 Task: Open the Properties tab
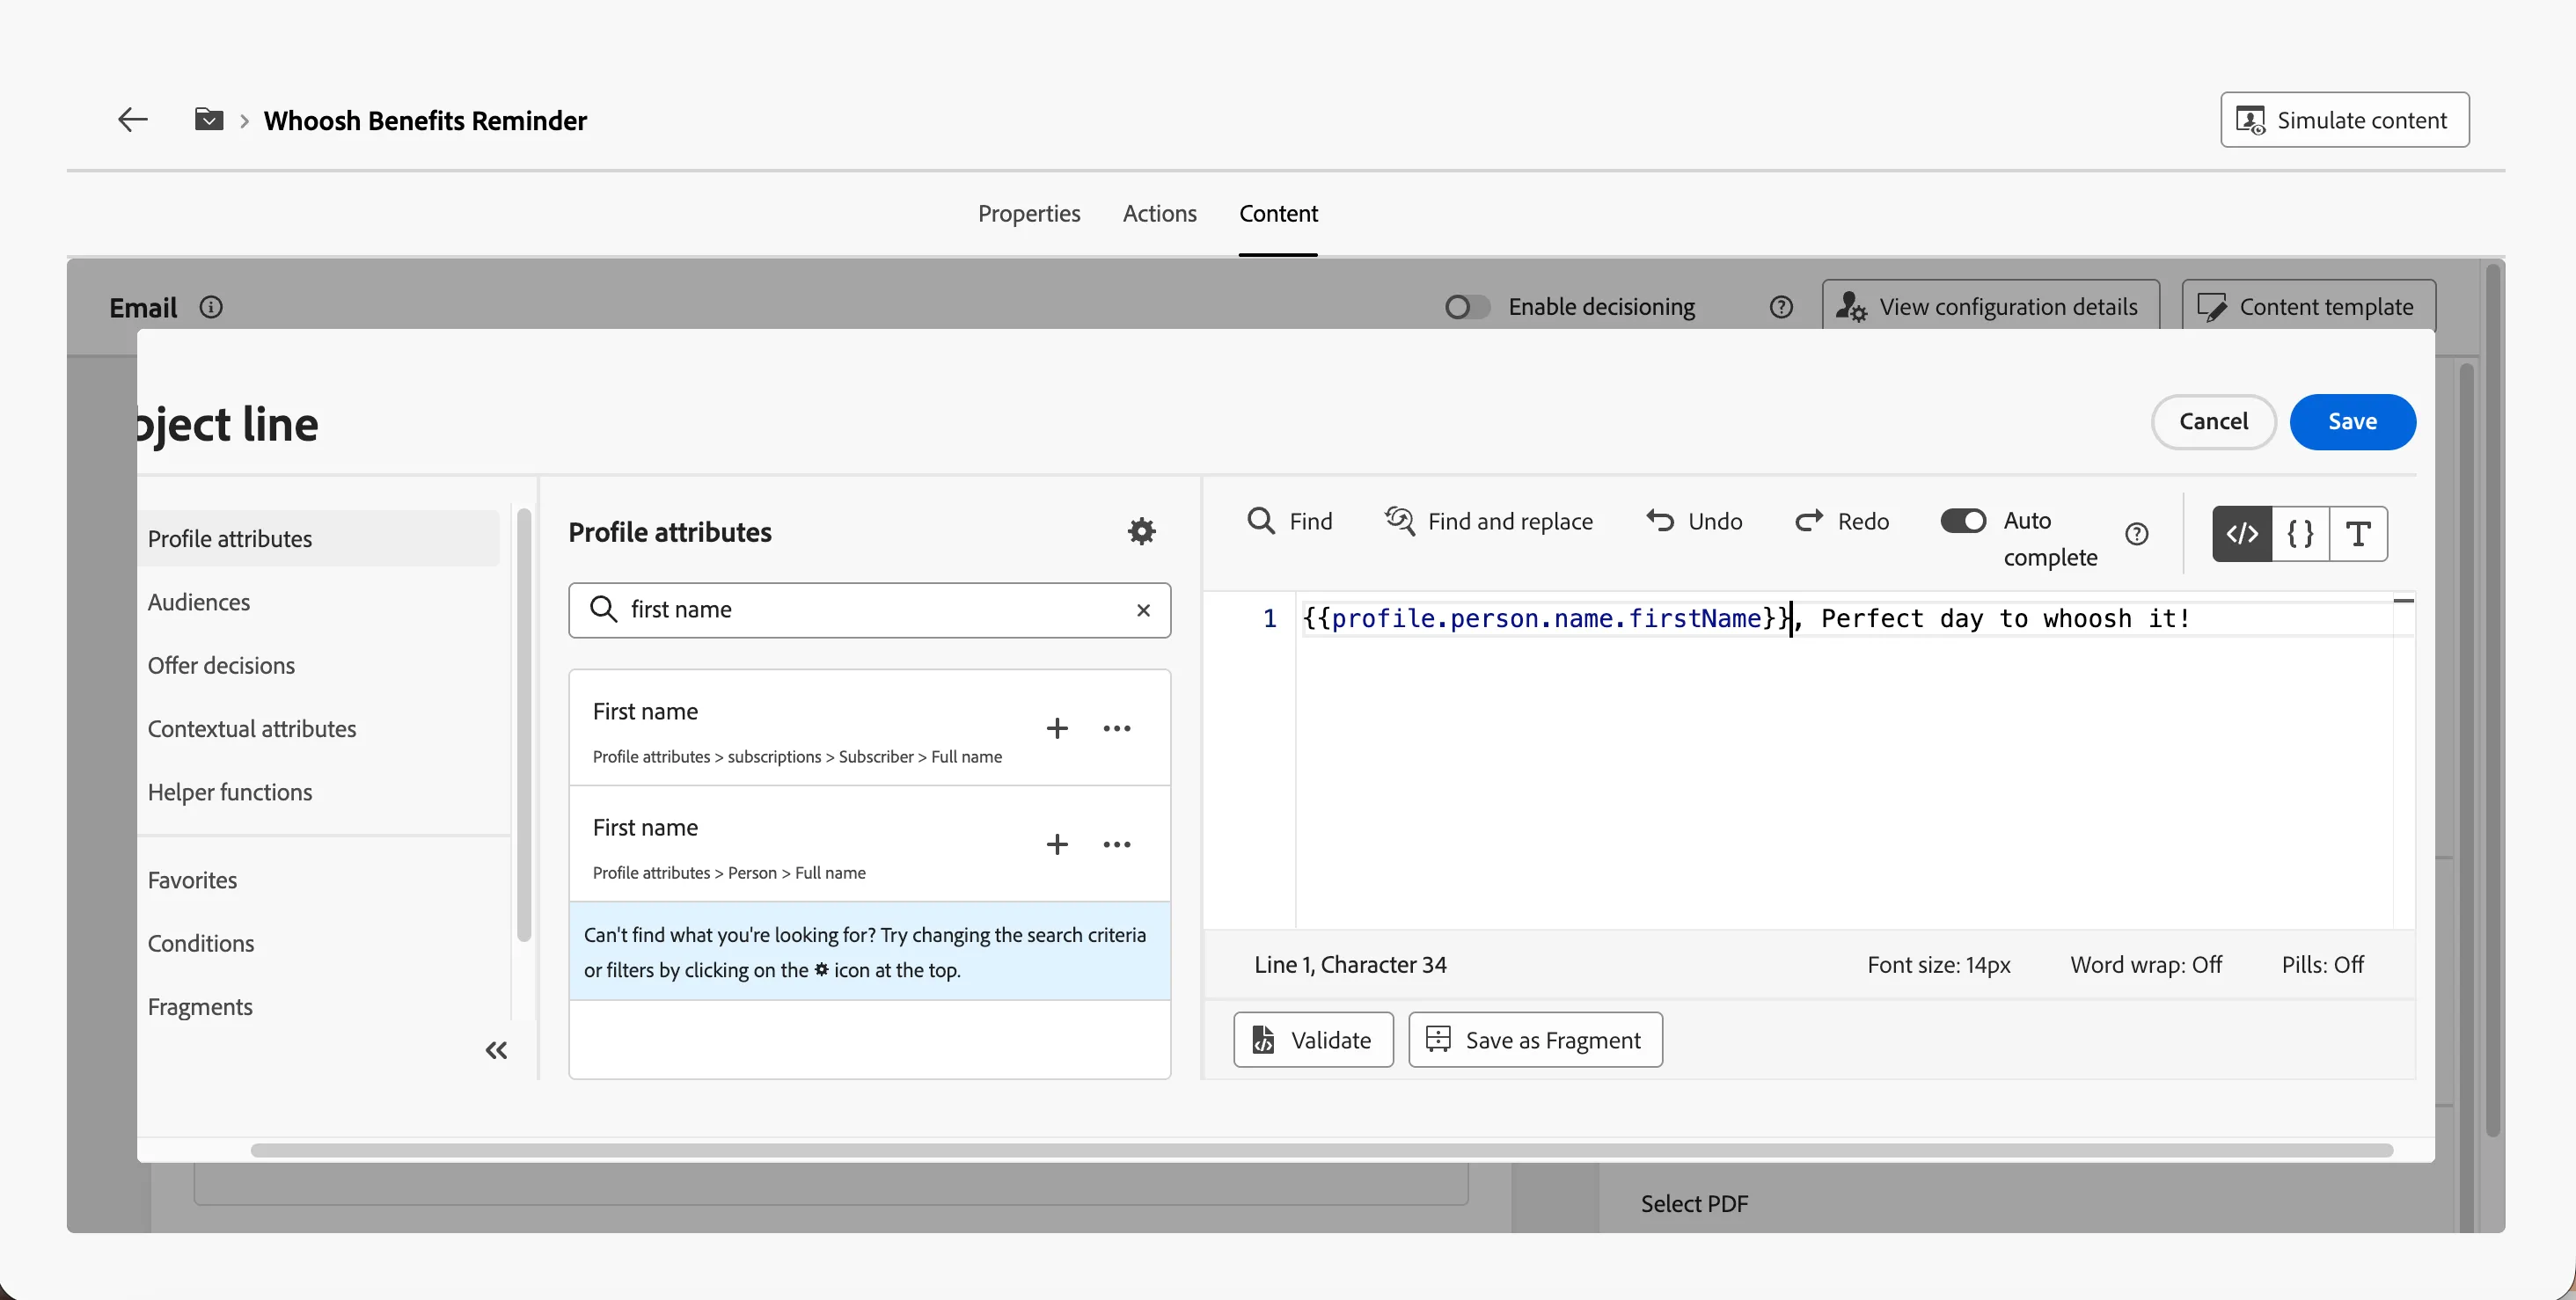click(1029, 214)
